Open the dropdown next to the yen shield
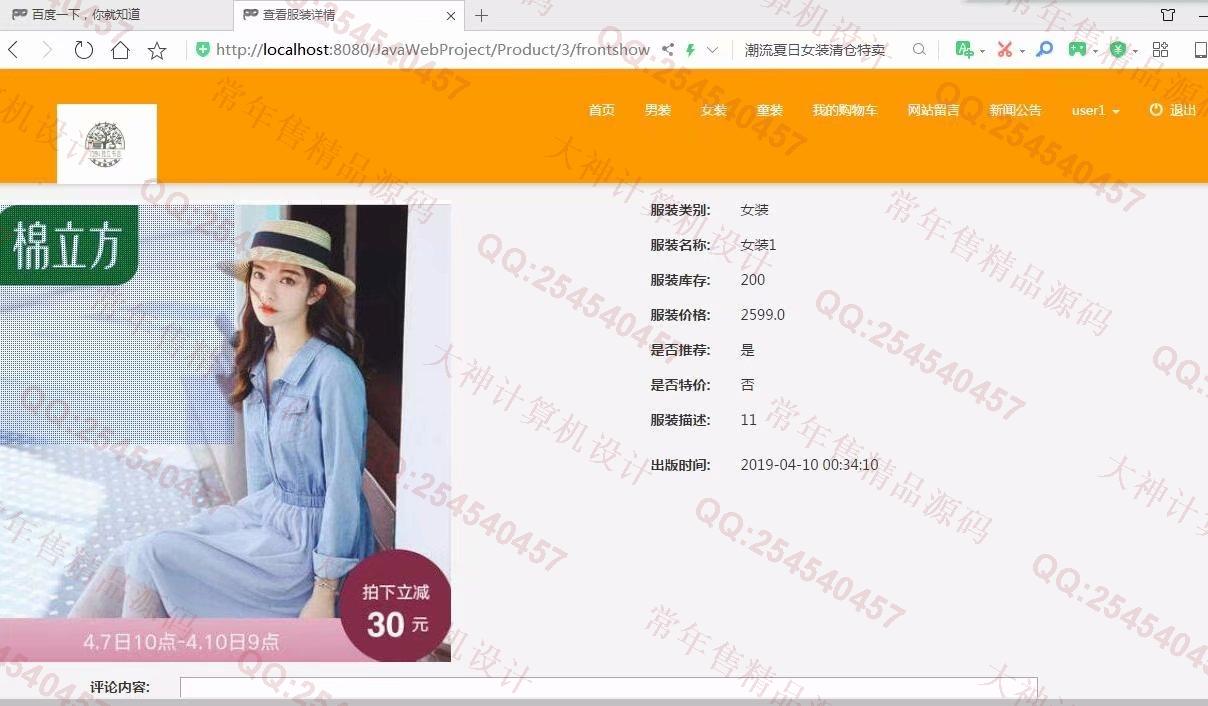Viewport: 1208px width, 706px height. (x=1135, y=51)
